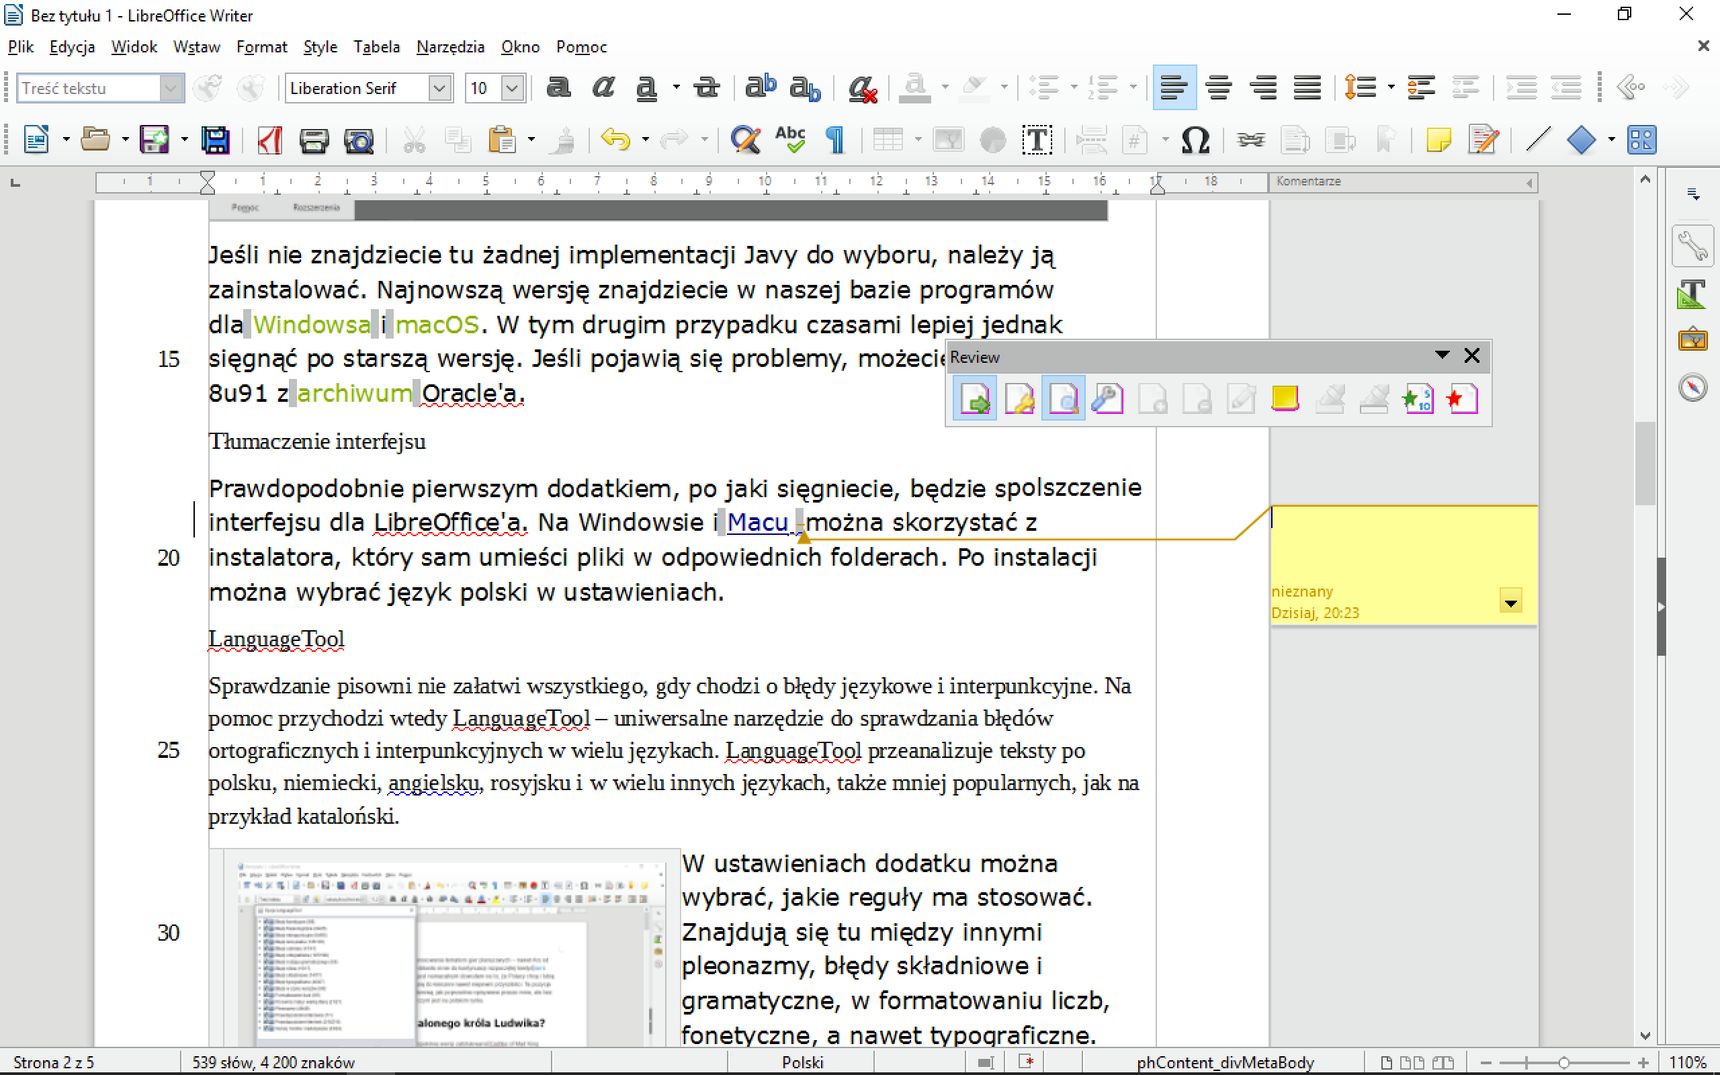Toggle italic text formatting
The width and height of the screenshot is (1720, 1075).
click(x=603, y=88)
